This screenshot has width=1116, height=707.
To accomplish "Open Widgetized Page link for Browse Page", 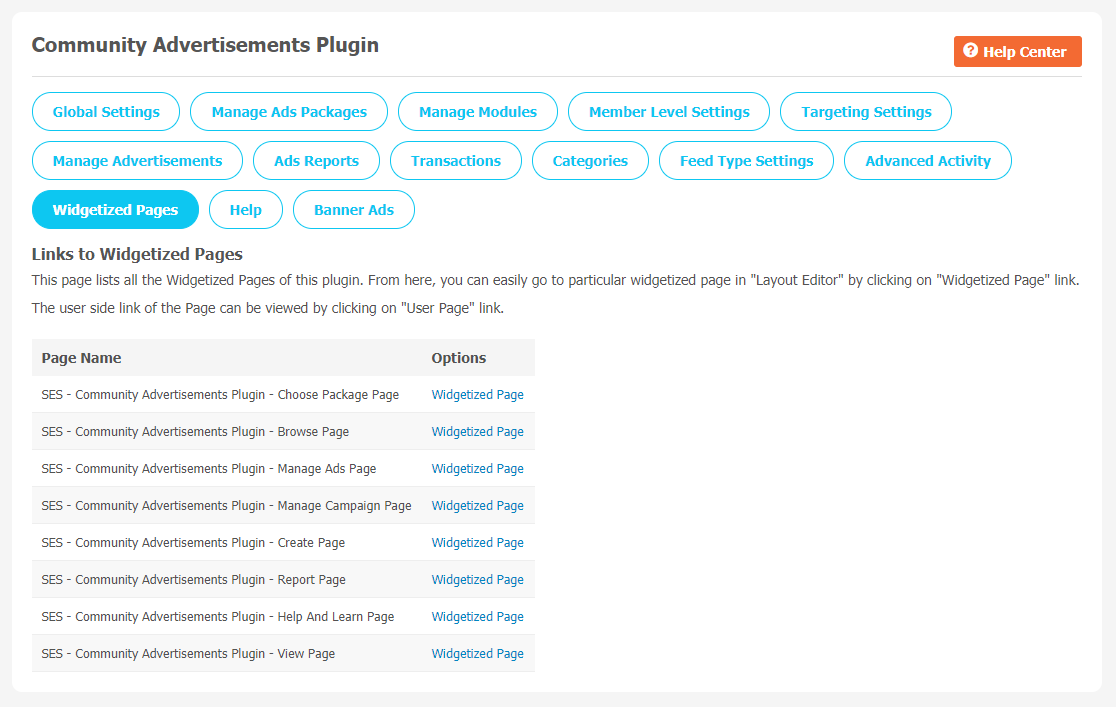I will coord(477,432).
